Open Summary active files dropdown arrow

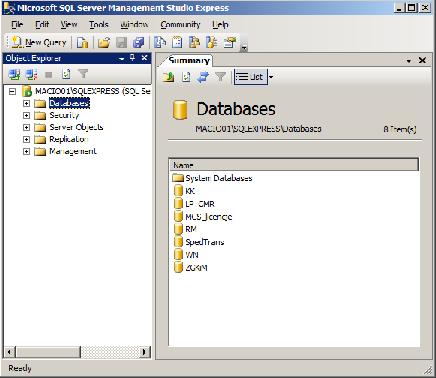[x=409, y=61]
